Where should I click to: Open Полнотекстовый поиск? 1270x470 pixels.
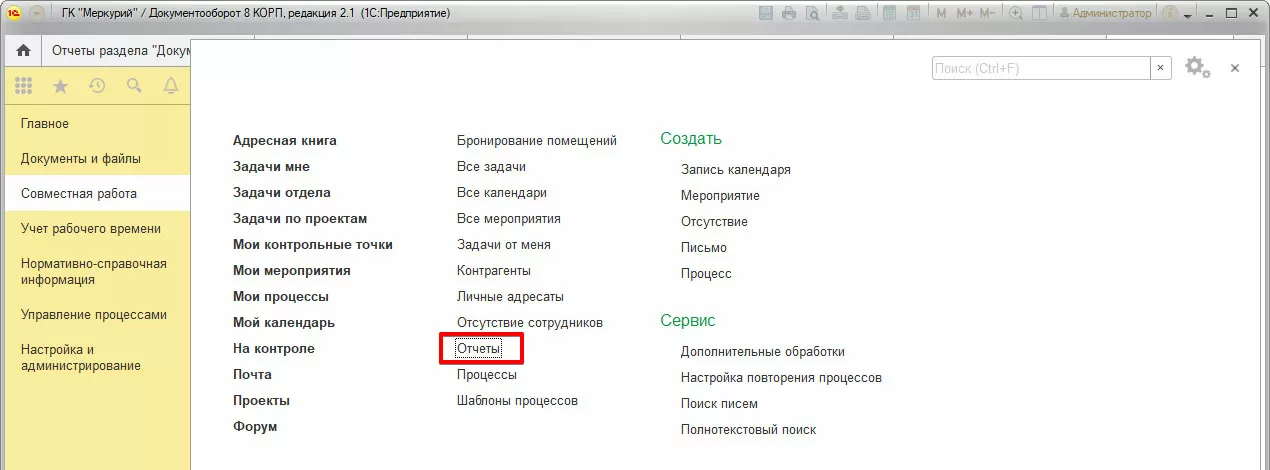748,430
